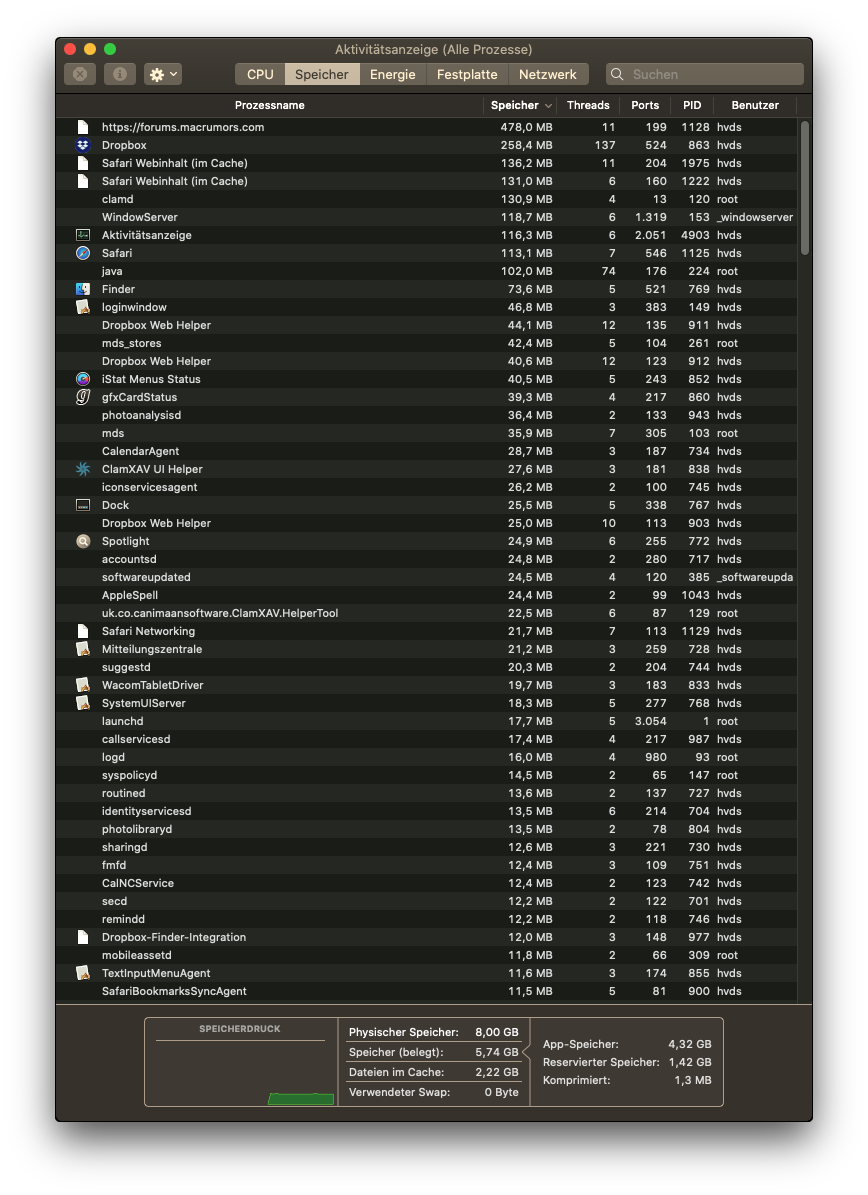Select the CalendarAgent process row

click(x=427, y=451)
